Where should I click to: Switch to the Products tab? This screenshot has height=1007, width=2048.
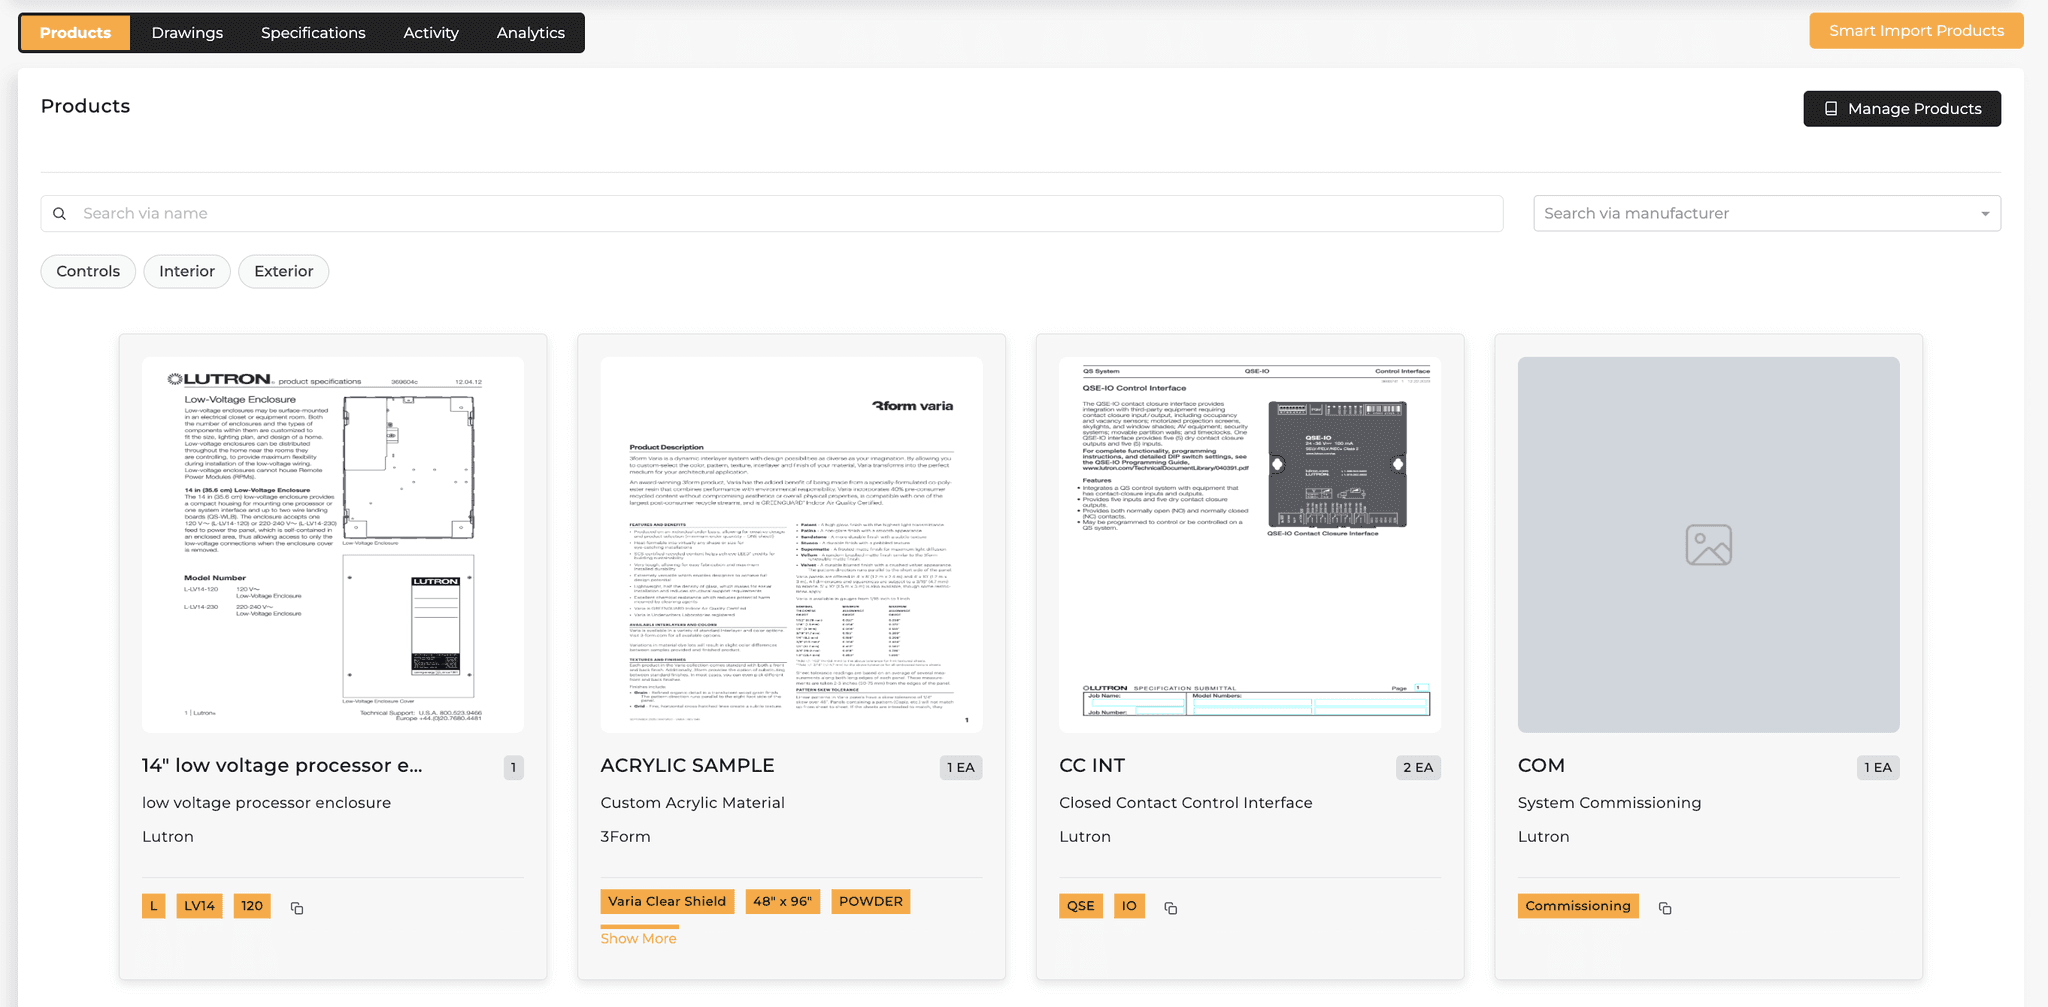click(75, 32)
